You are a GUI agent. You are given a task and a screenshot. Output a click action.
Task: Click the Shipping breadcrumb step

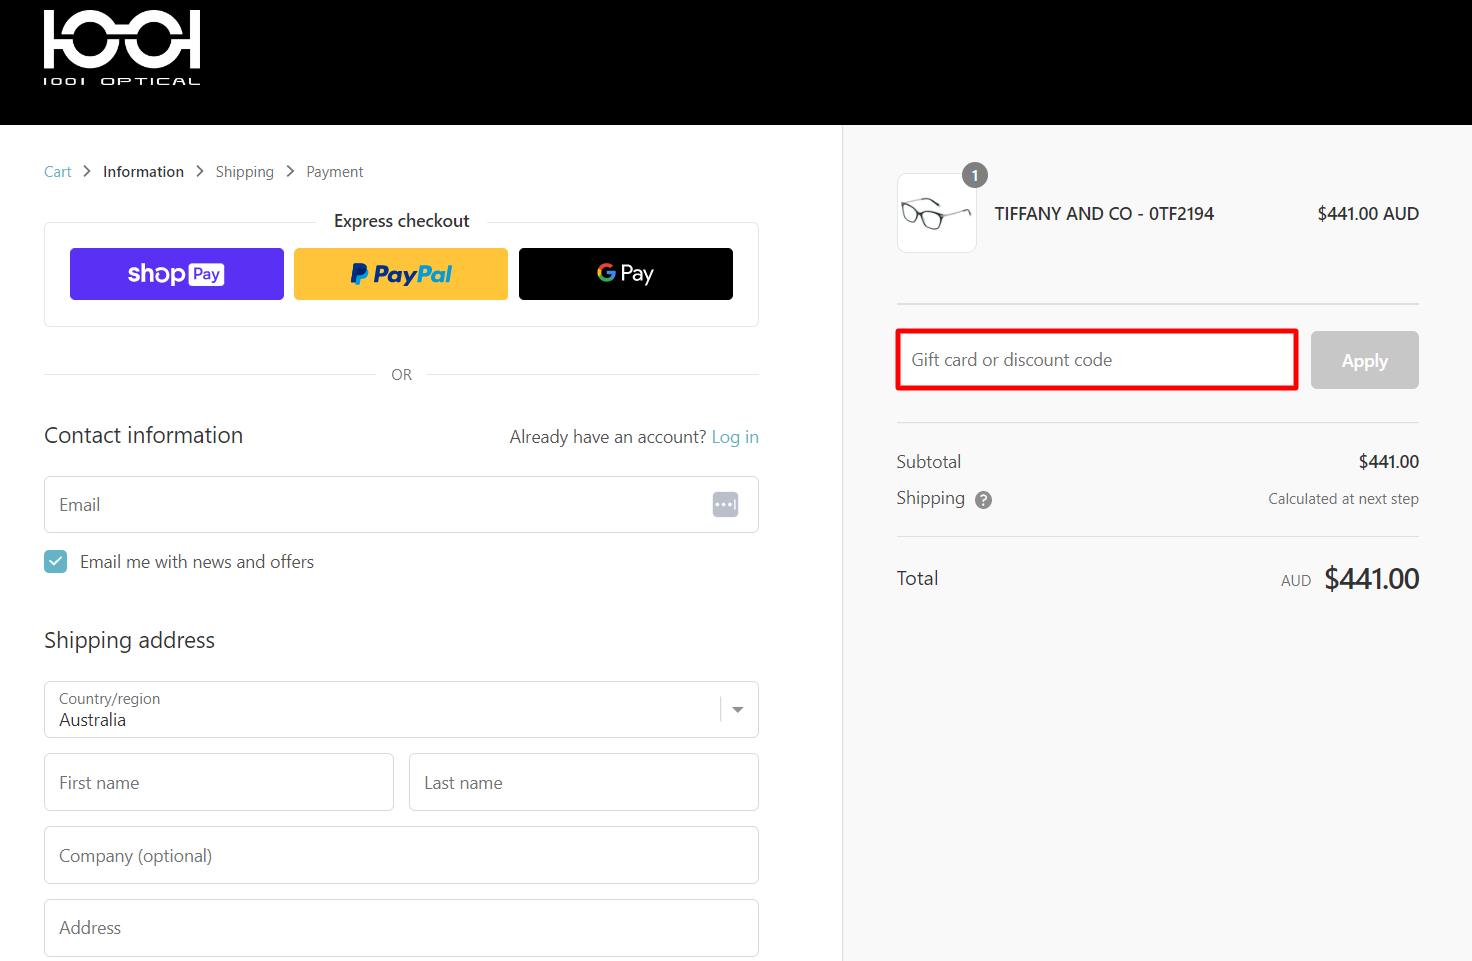coord(244,172)
